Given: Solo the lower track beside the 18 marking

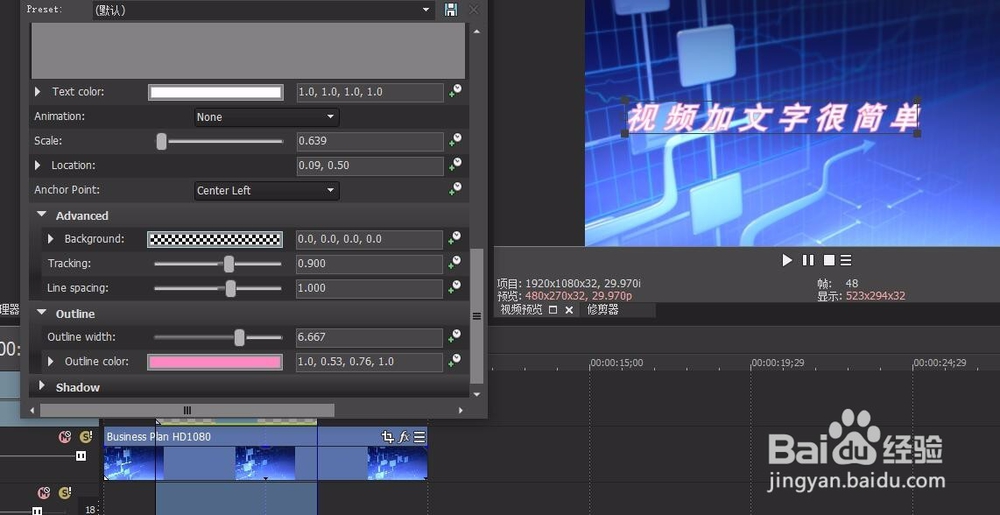Looking at the screenshot, I should [64, 493].
